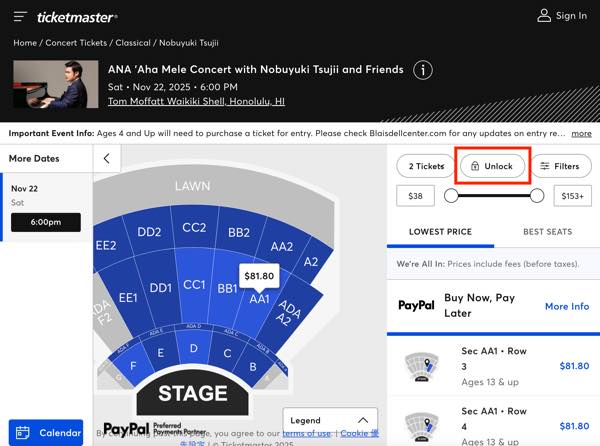Screen dimensions: 600x446
Task: Click the Ticketmaster logo
Action: click(x=77, y=17)
